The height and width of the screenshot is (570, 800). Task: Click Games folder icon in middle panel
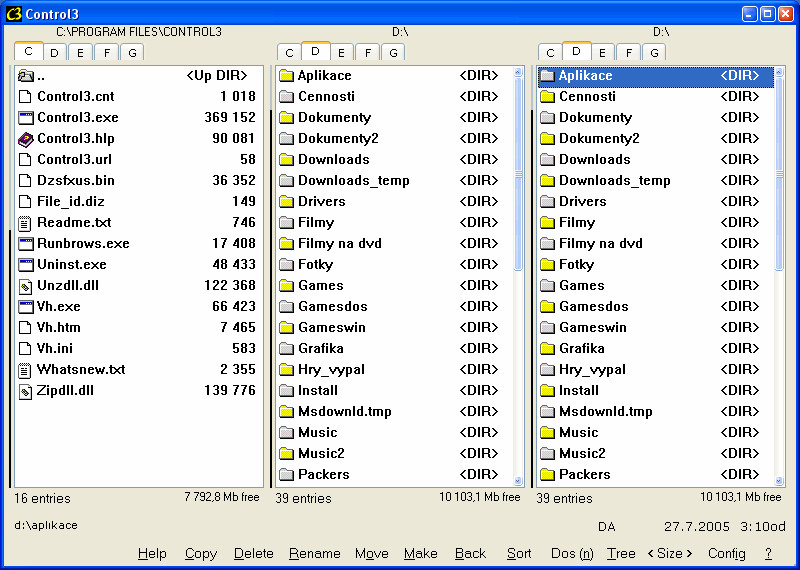coord(287,286)
